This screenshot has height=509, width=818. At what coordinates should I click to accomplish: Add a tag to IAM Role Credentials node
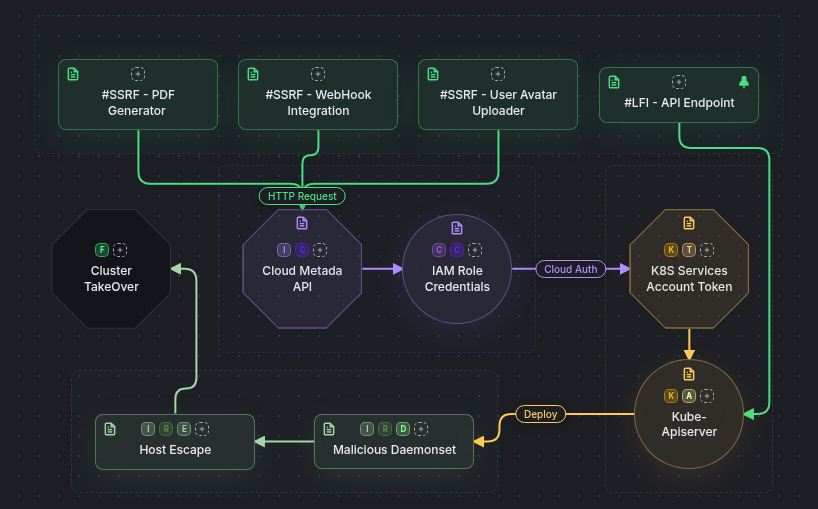tap(475, 250)
